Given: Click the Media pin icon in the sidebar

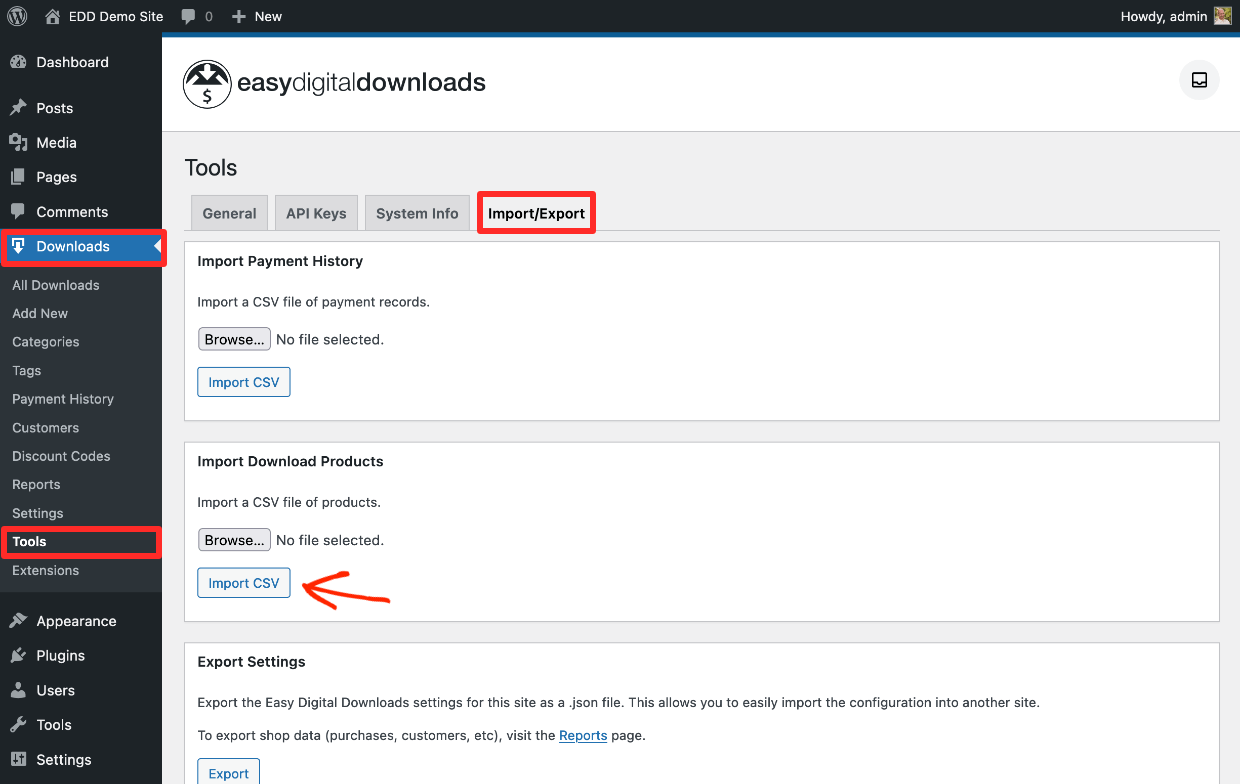Looking at the screenshot, I should pyautogui.click(x=20, y=143).
